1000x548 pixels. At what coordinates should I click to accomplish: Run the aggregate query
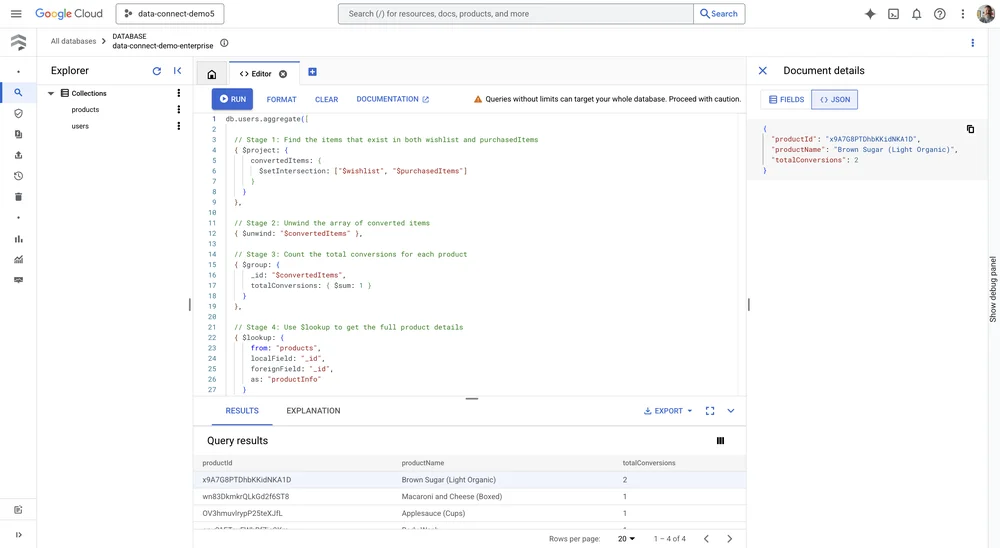coord(233,99)
